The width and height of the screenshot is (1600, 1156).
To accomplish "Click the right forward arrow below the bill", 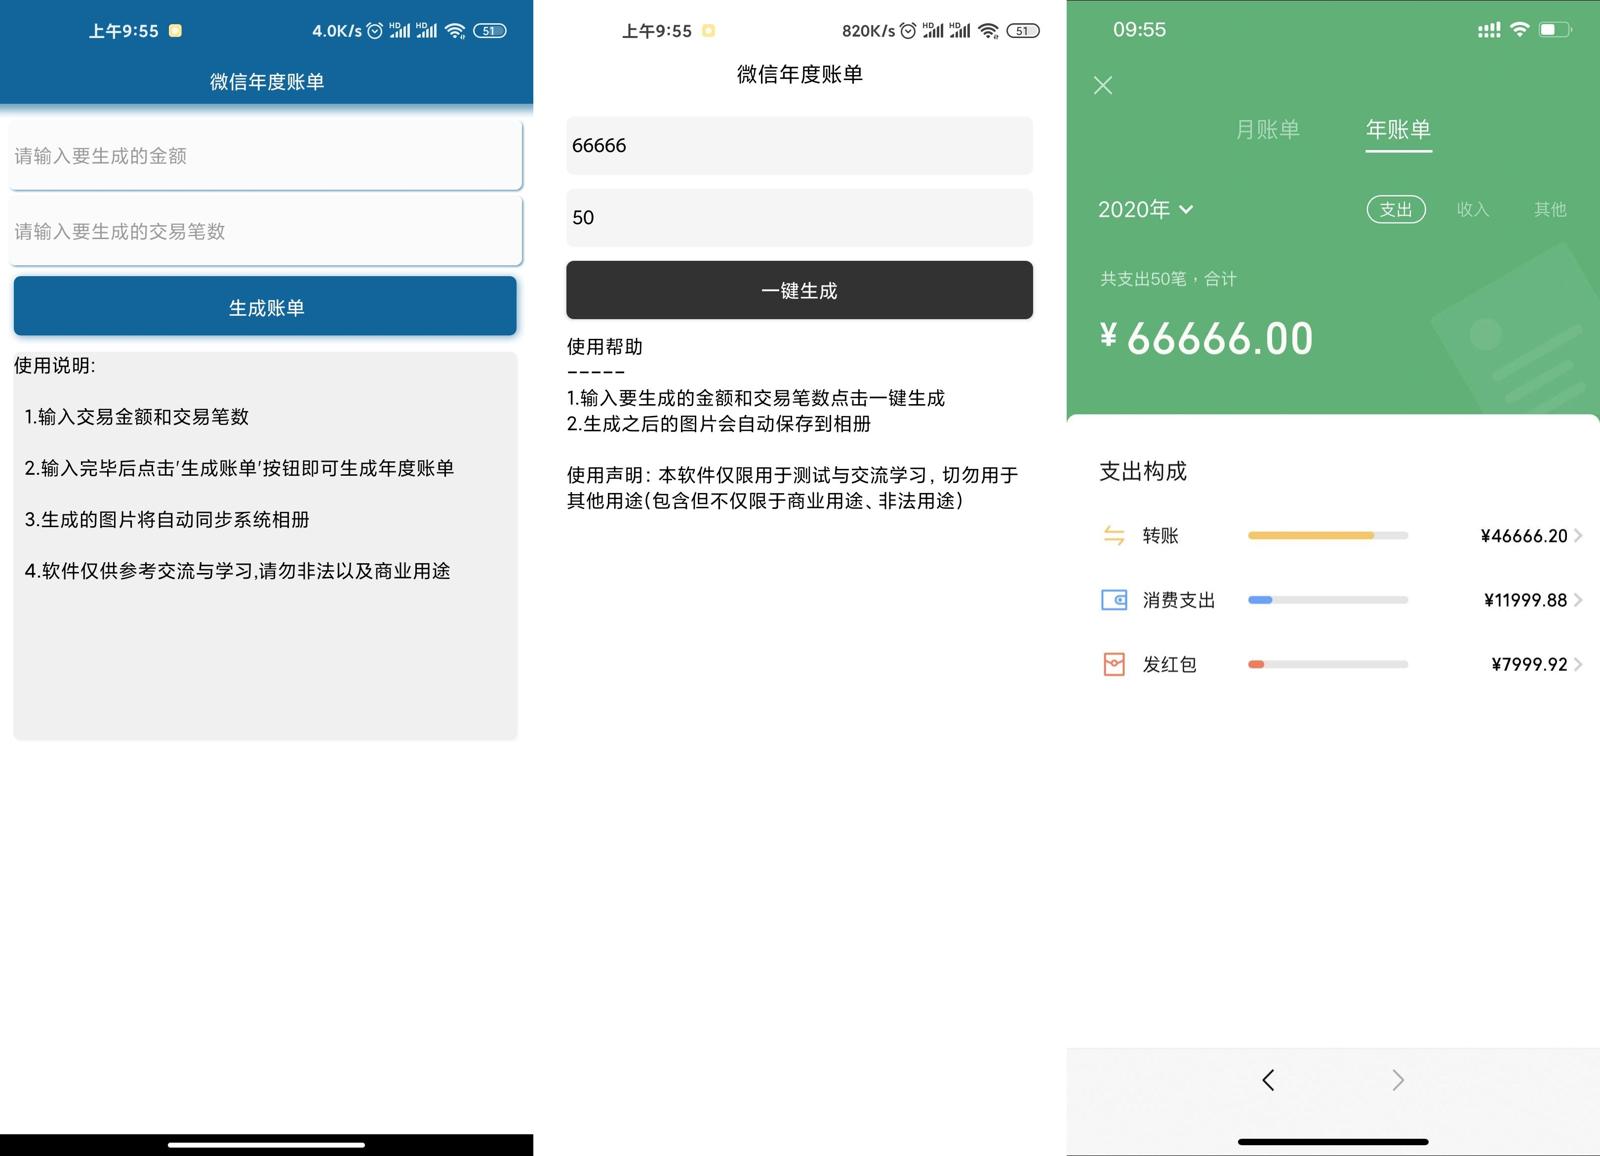I will pos(1398,1081).
